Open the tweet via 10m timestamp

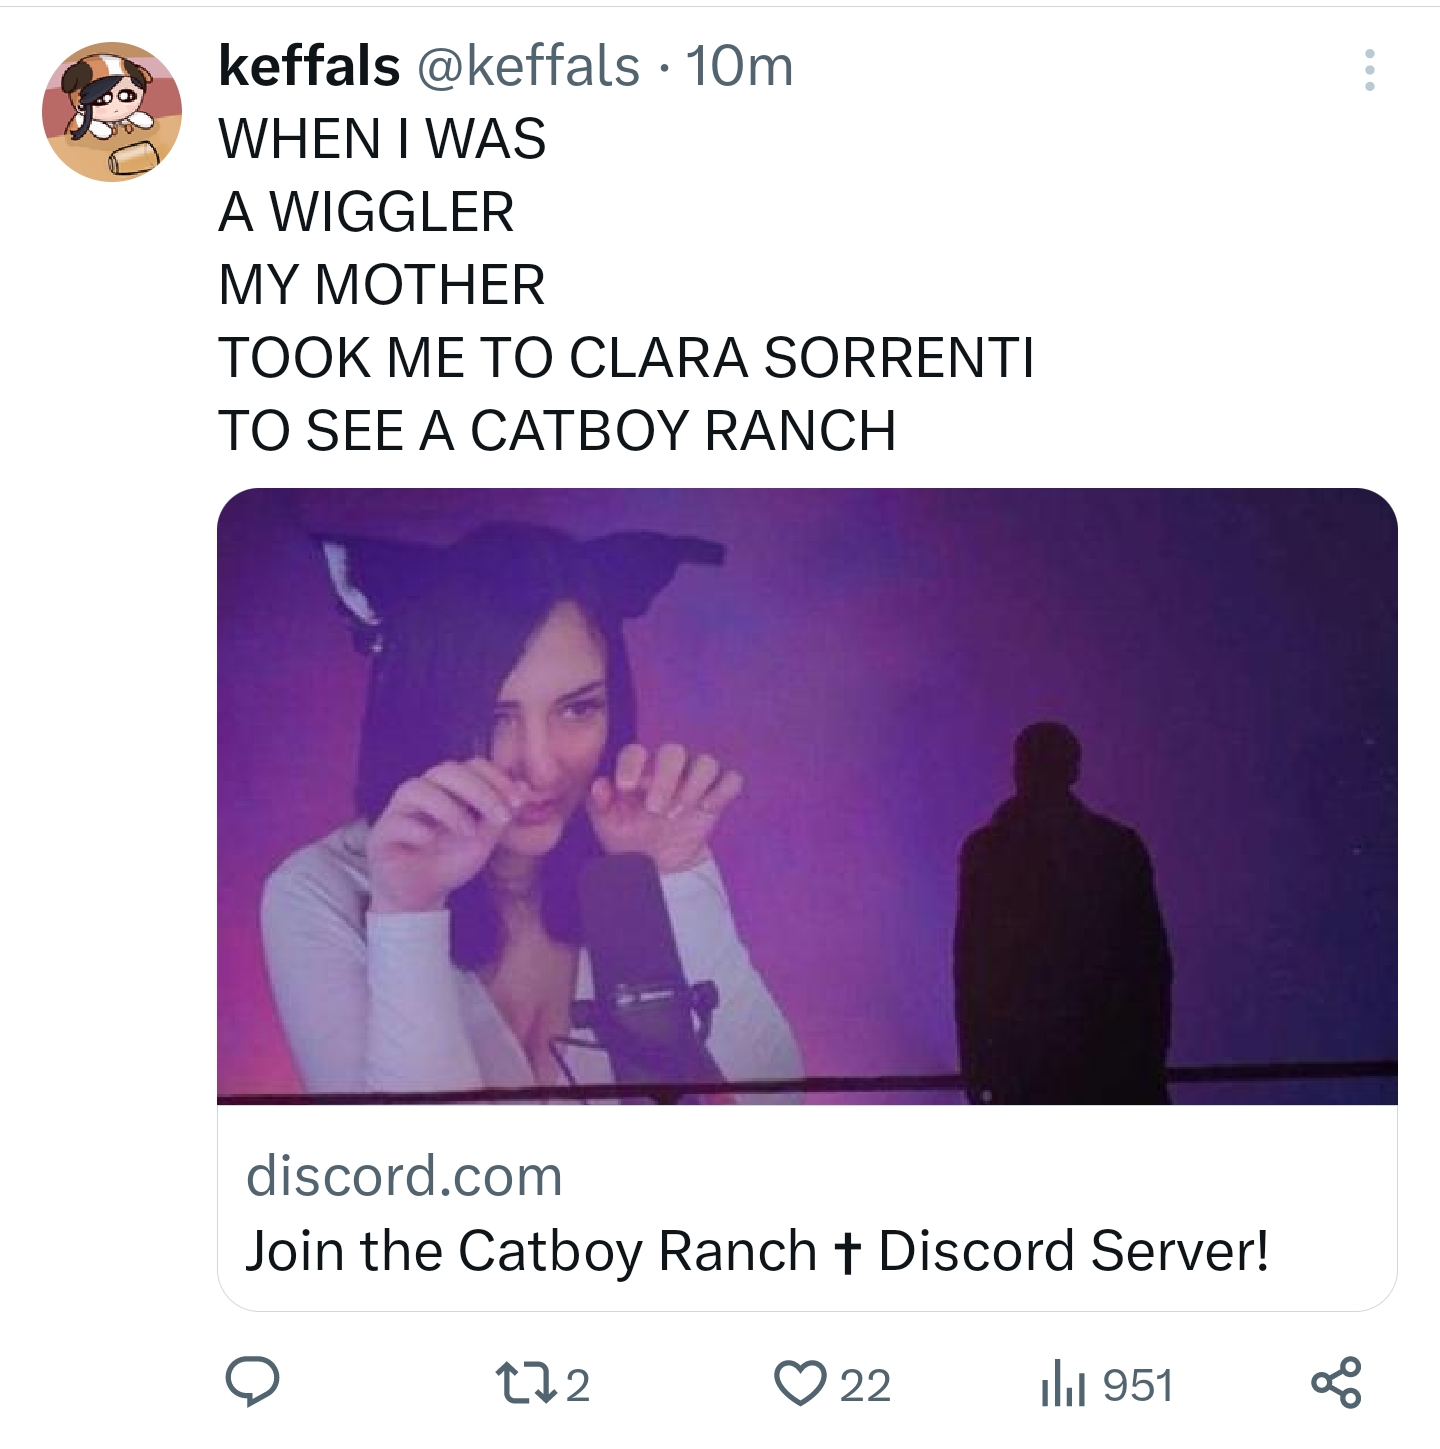tap(739, 67)
